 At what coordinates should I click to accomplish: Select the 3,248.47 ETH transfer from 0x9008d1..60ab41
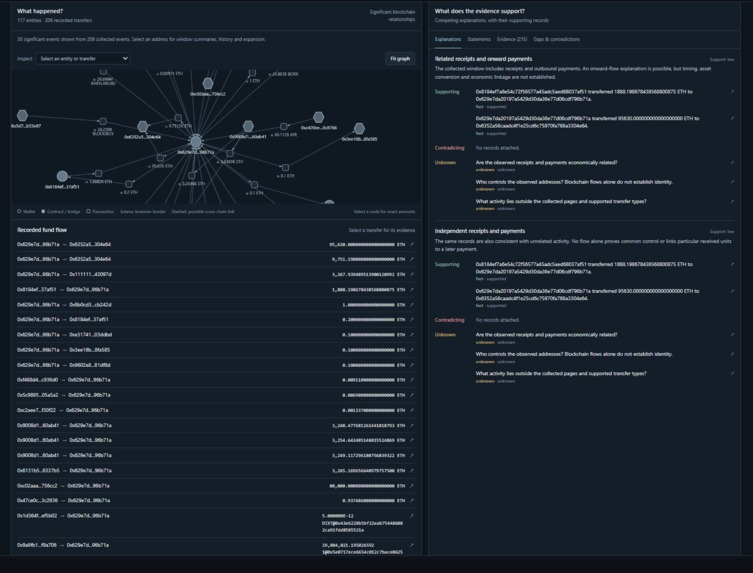[x=216, y=426]
